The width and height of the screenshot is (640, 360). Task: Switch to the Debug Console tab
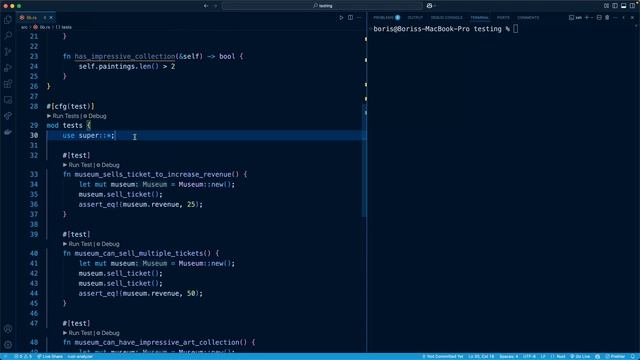447,18
